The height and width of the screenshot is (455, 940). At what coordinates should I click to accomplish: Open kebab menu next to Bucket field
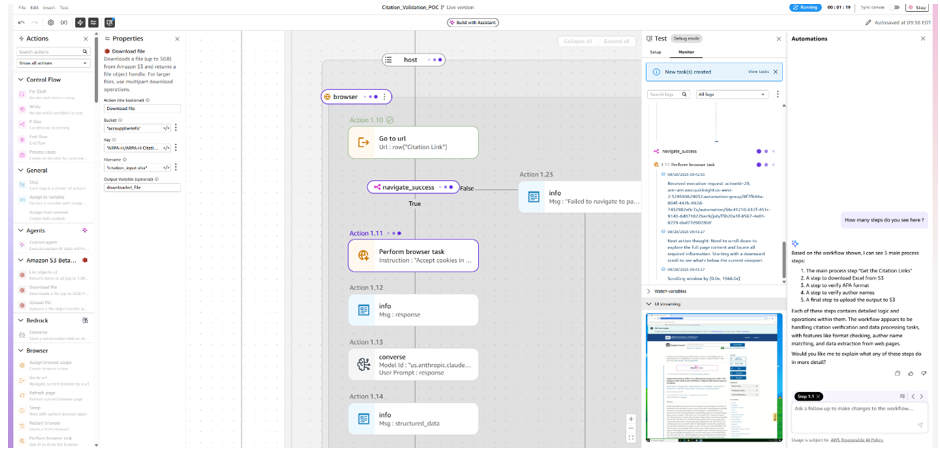(x=176, y=128)
